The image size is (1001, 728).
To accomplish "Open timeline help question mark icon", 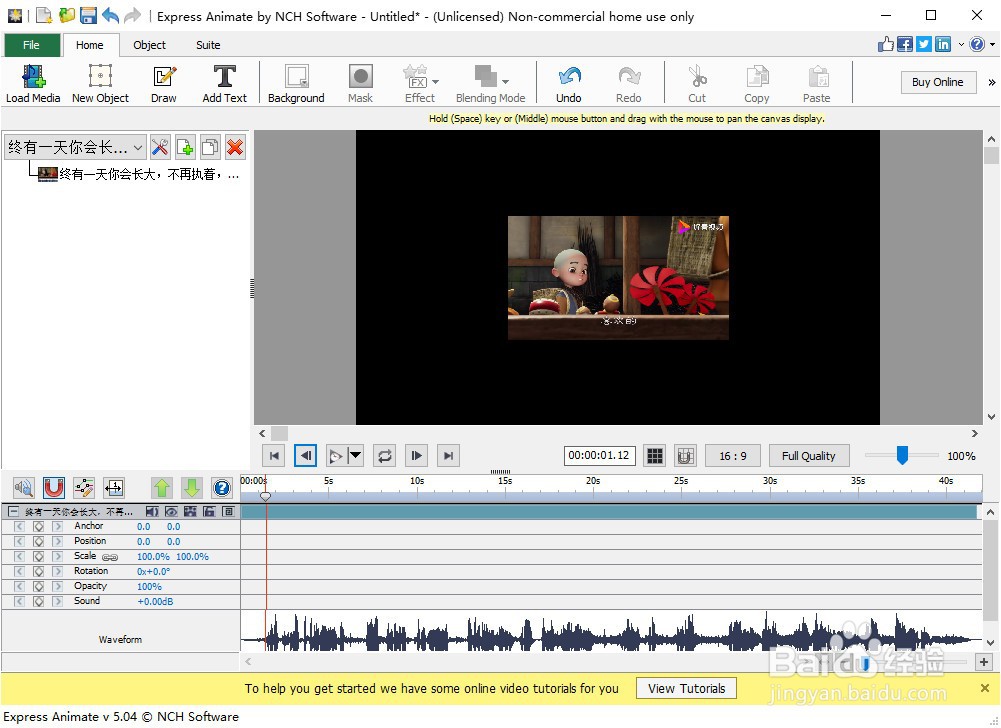I will click(x=222, y=488).
